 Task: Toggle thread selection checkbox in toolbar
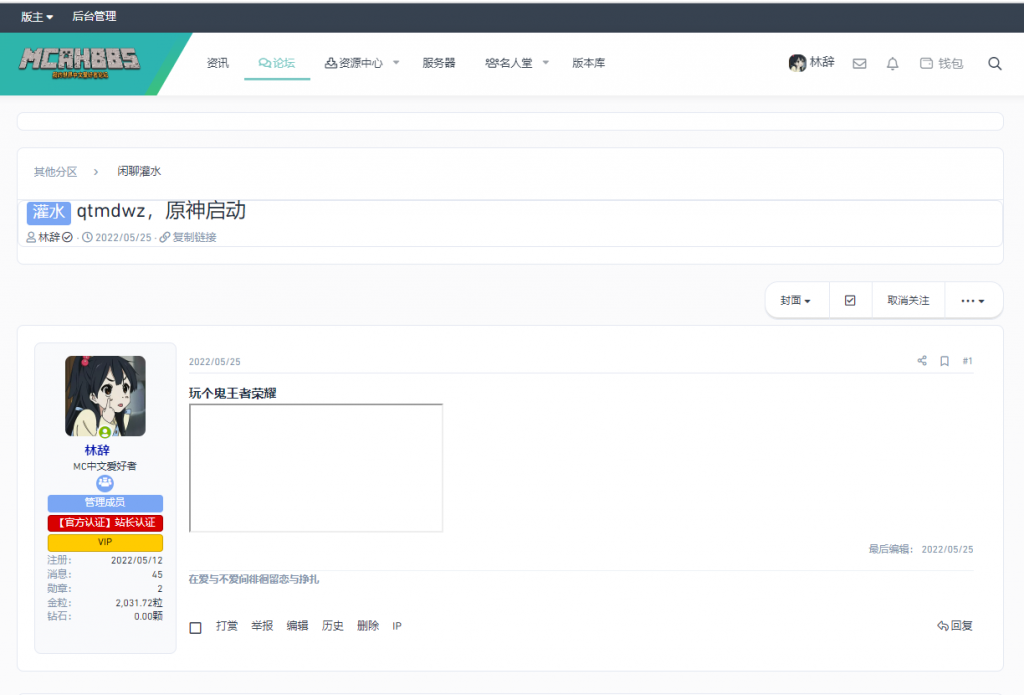[850, 300]
